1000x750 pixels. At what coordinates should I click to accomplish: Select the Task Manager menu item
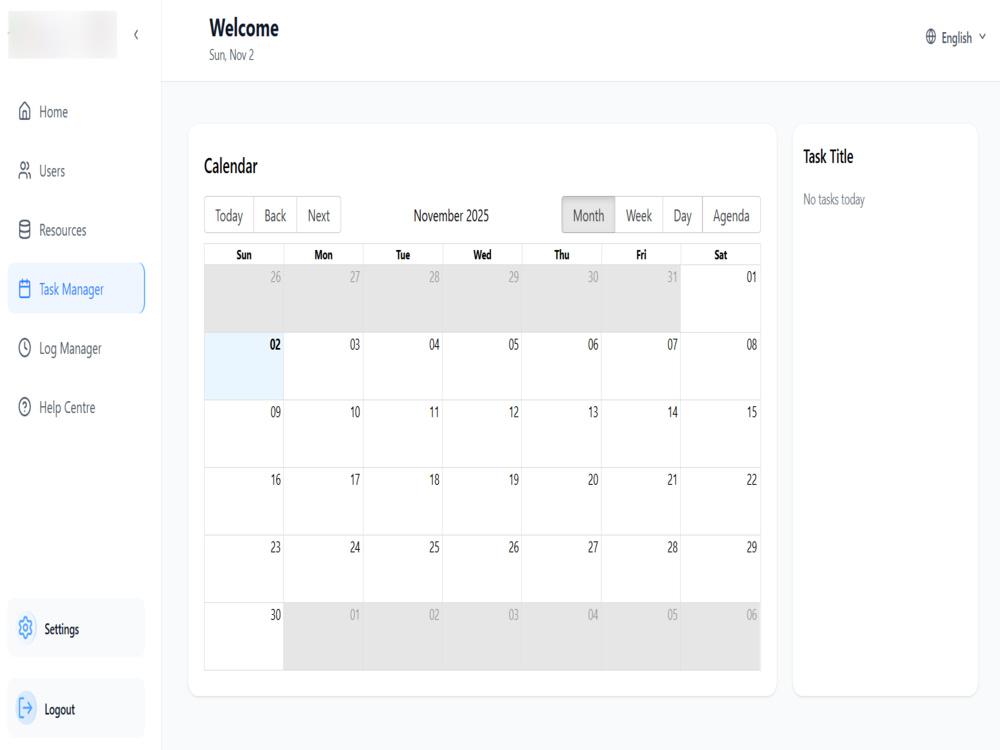[x=77, y=288]
